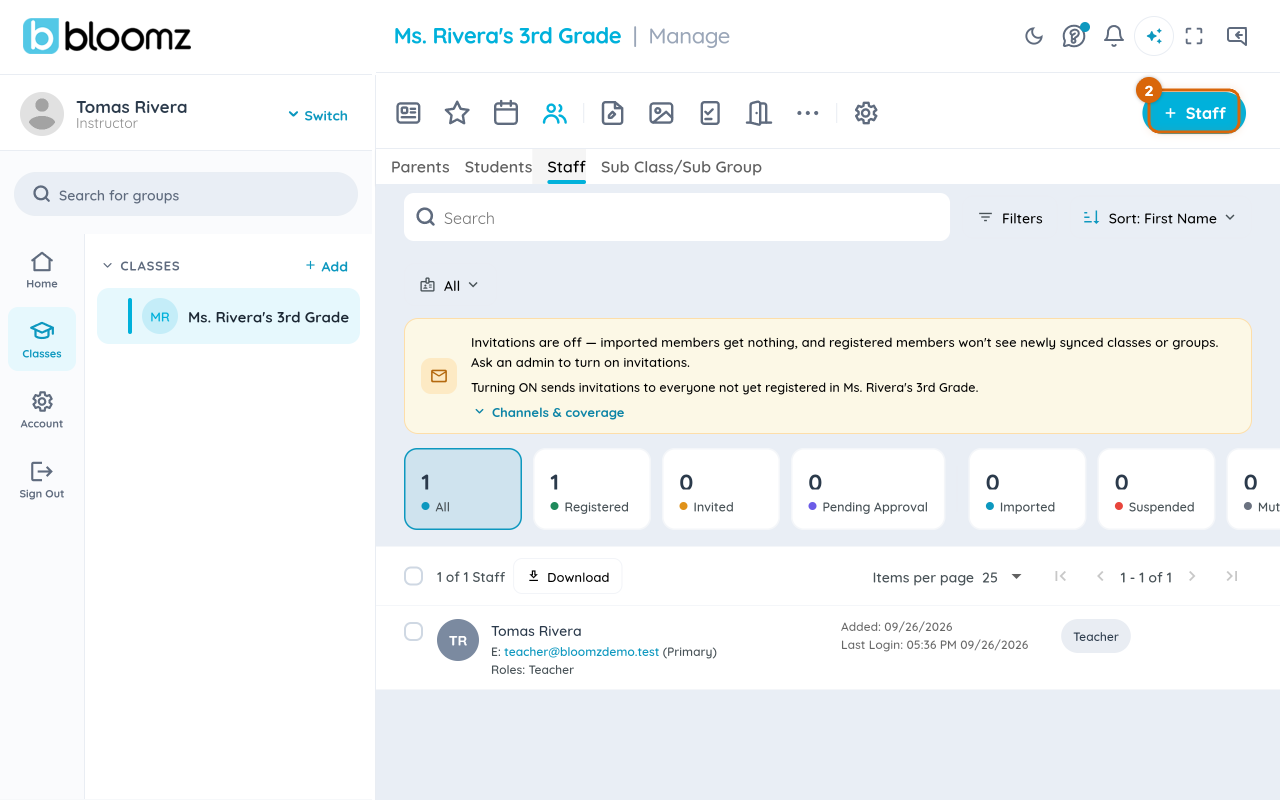
Task: Open the checklist toolbar icon
Action: [x=710, y=113]
